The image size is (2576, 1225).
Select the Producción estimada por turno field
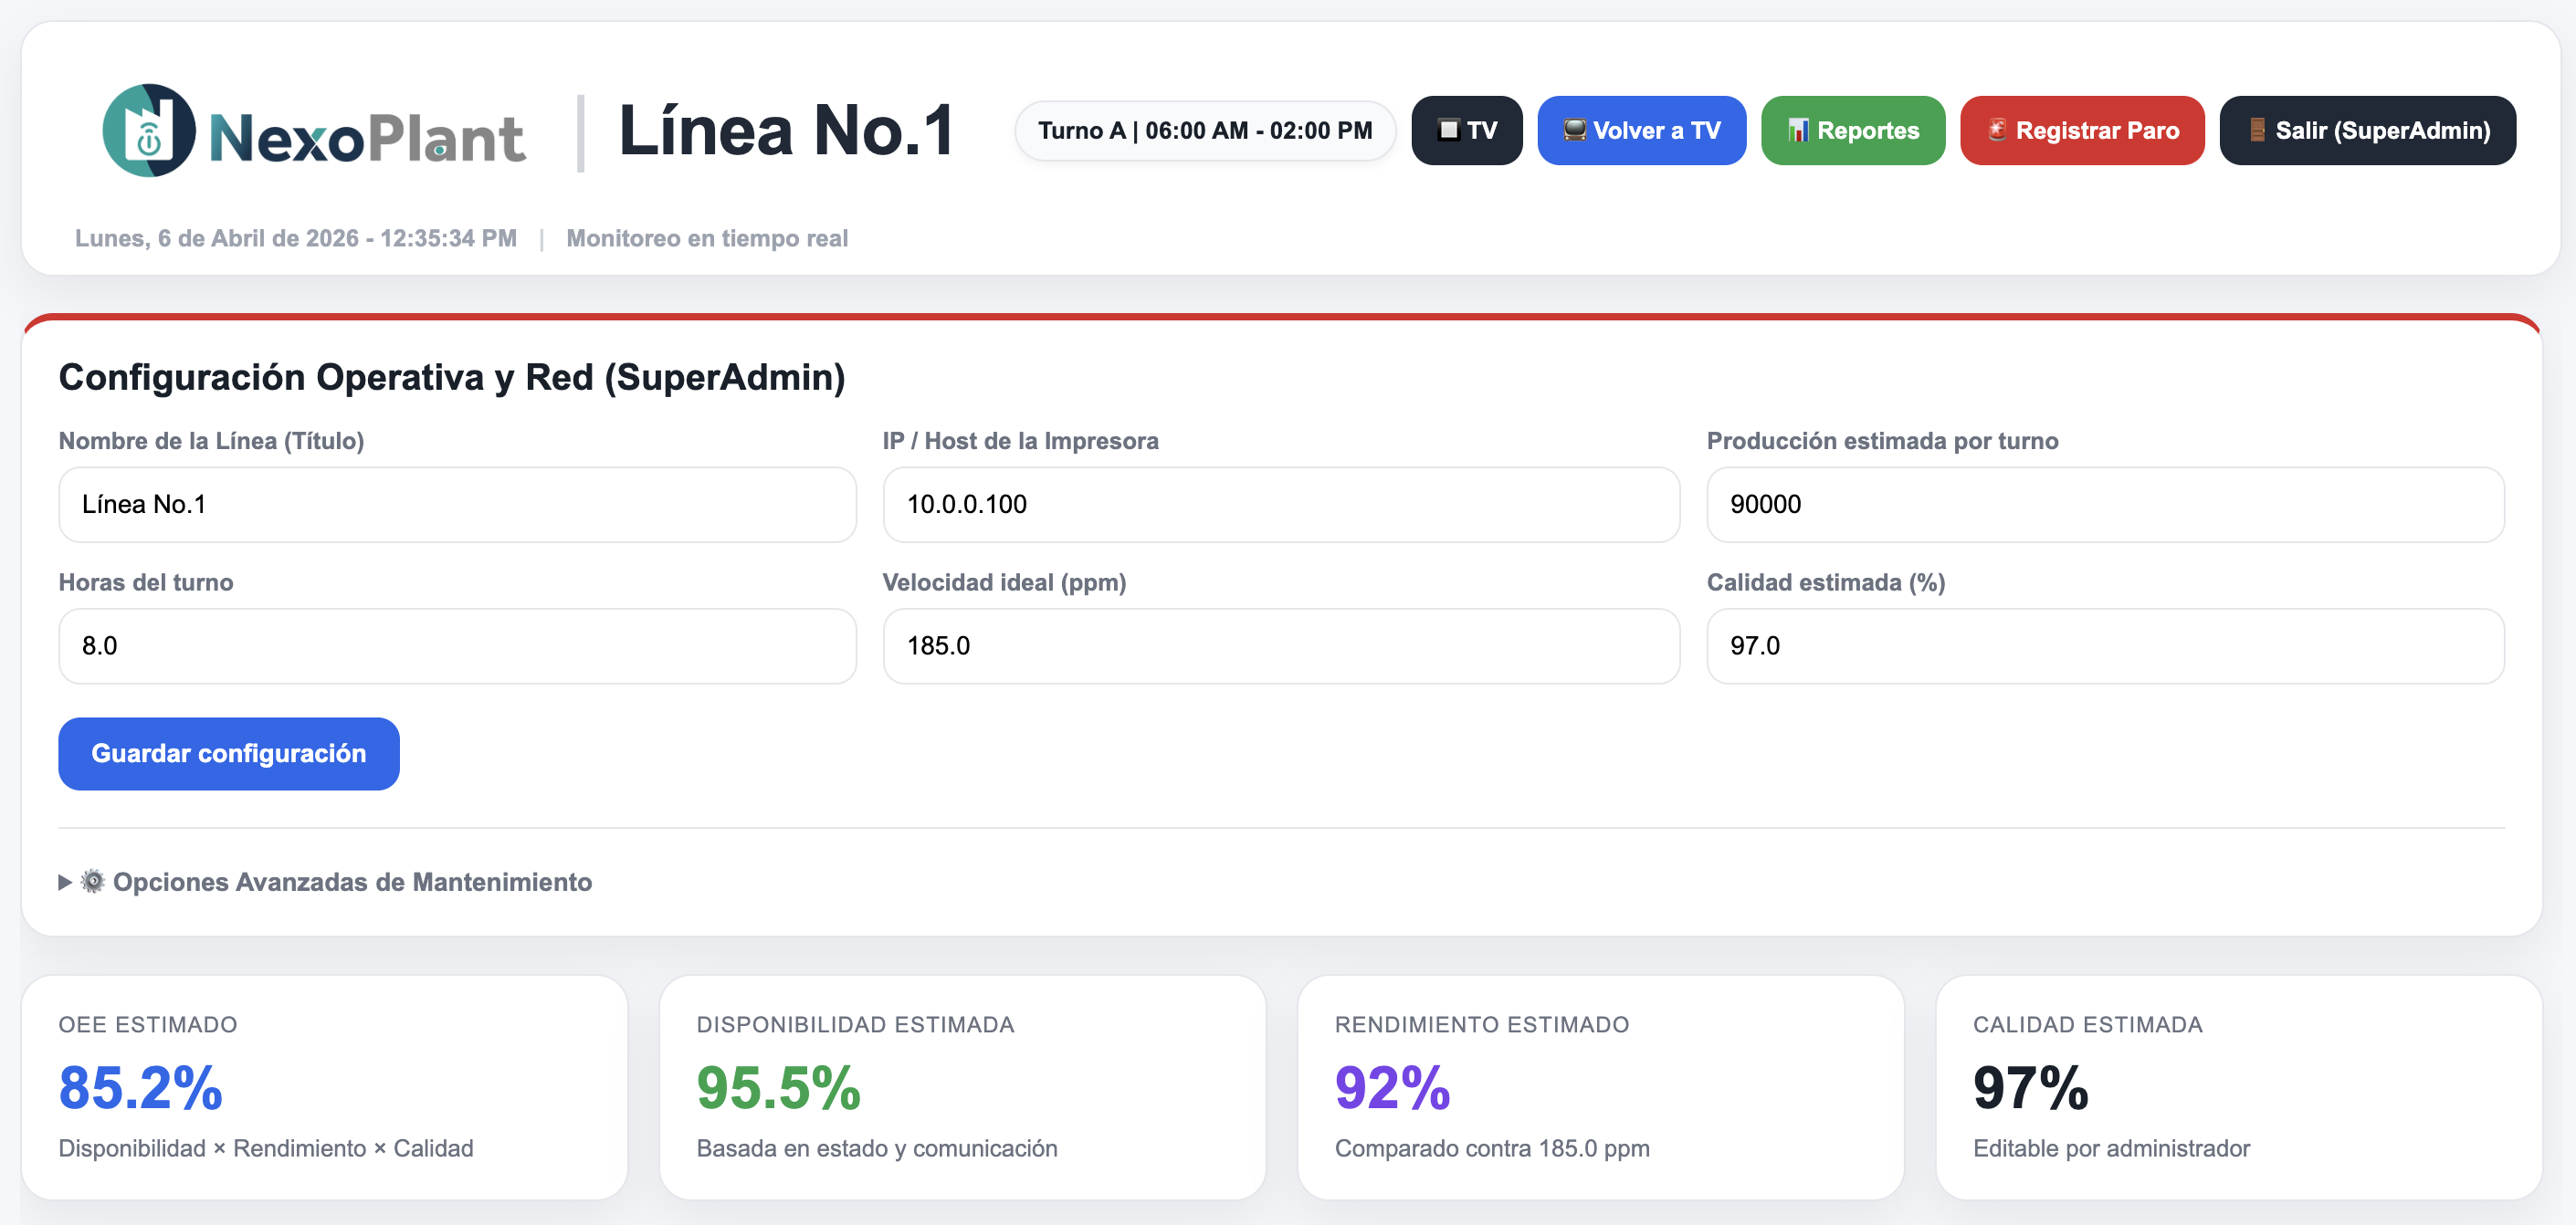[2104, 505]
